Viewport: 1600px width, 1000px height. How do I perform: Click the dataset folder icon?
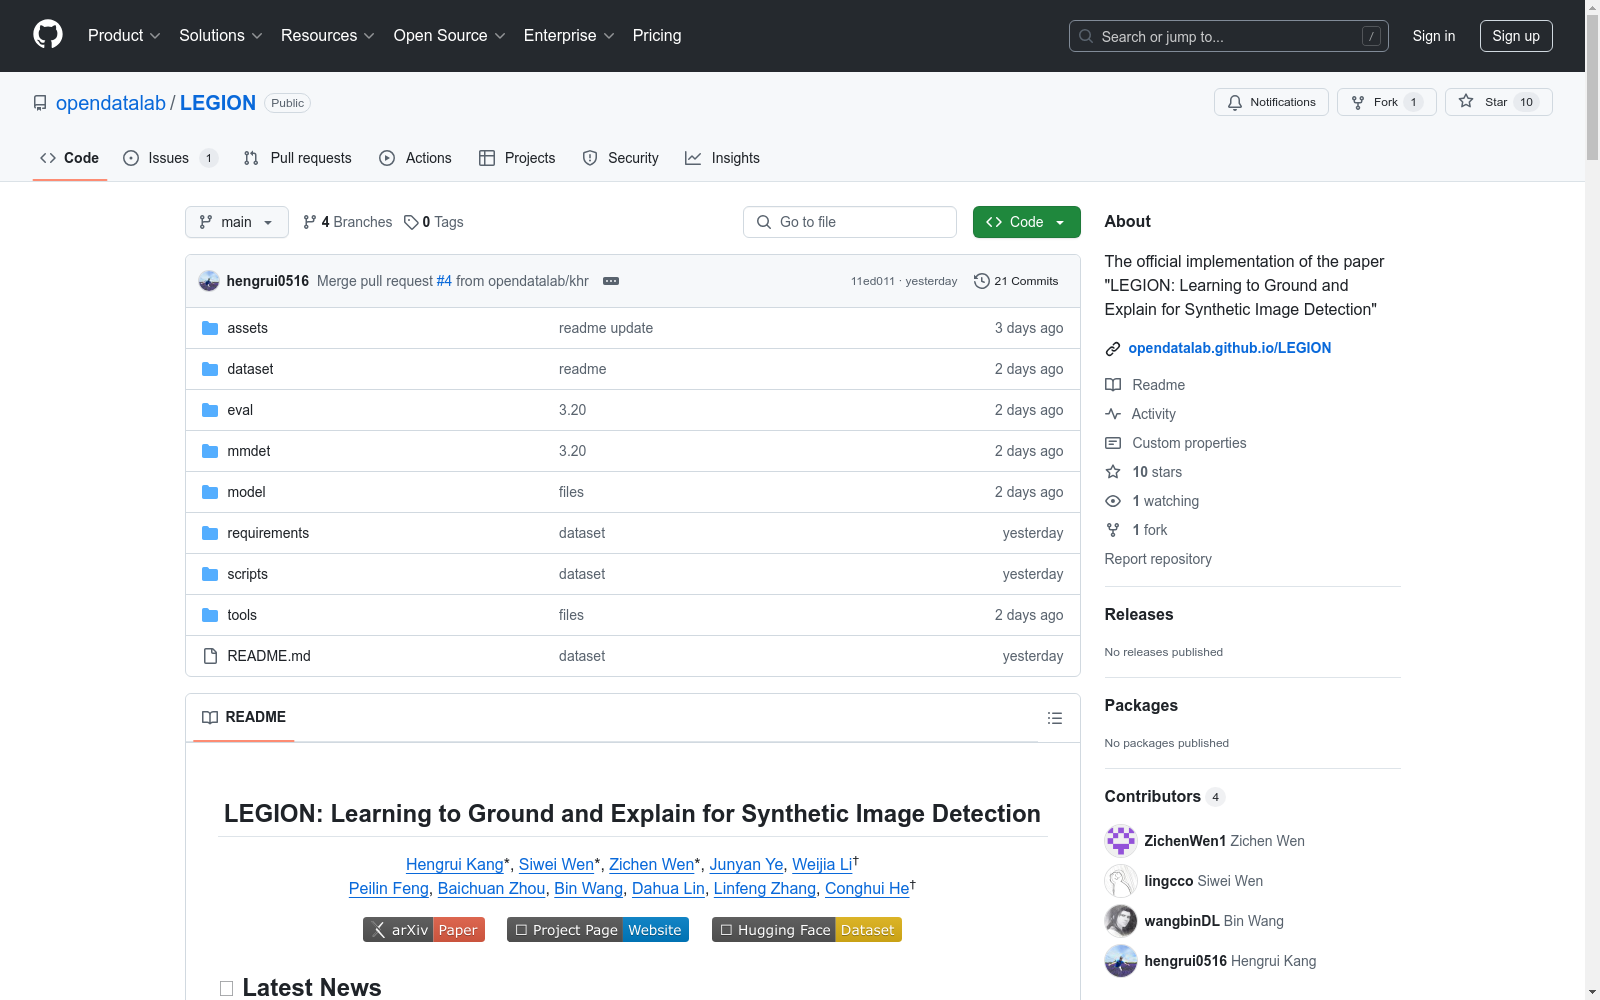[x=210, y=369]
